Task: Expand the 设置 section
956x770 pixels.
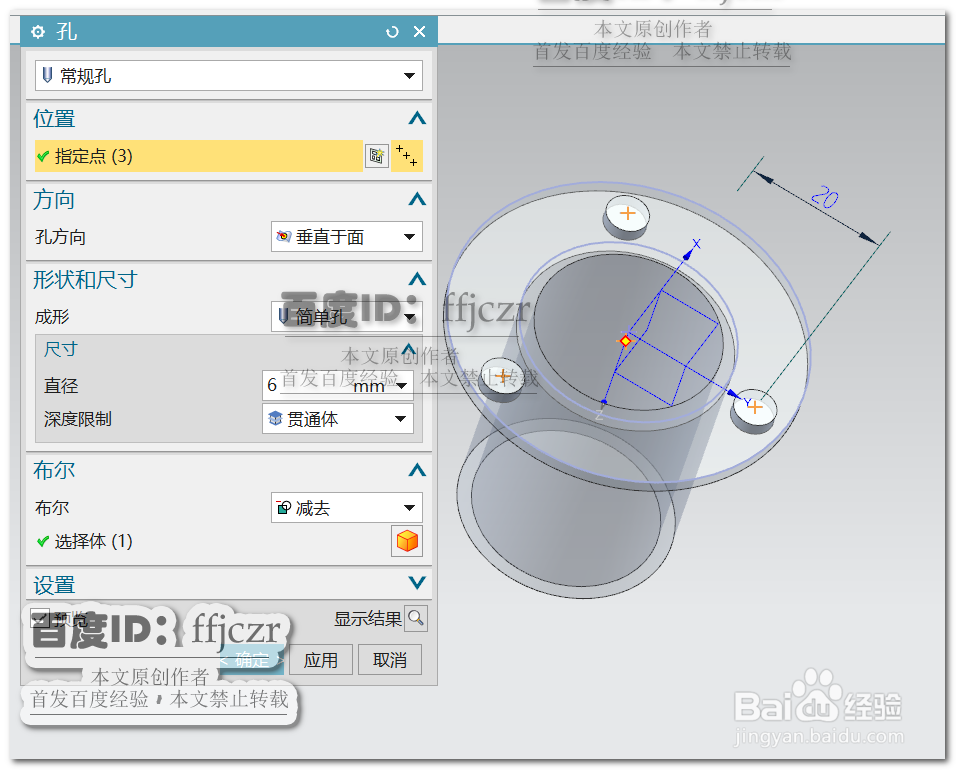Action: pyautogui.click(x=417, y=582)
